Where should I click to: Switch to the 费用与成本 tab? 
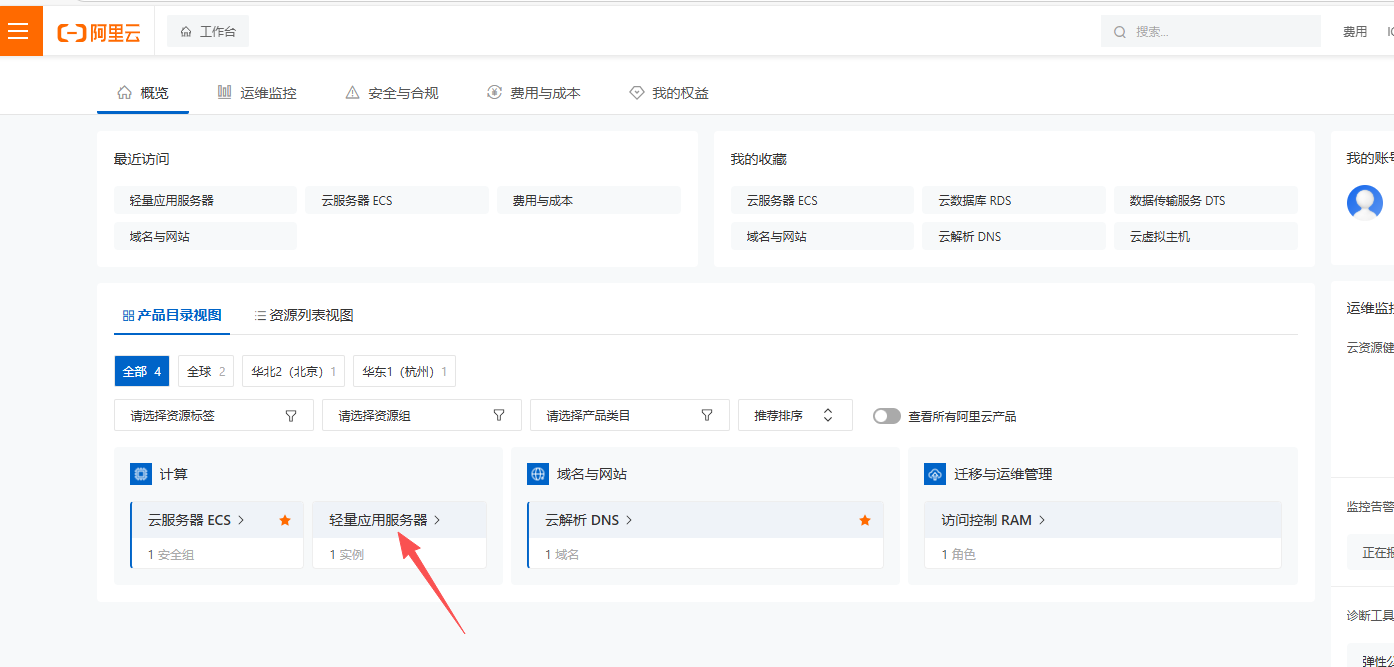(534, 93)
